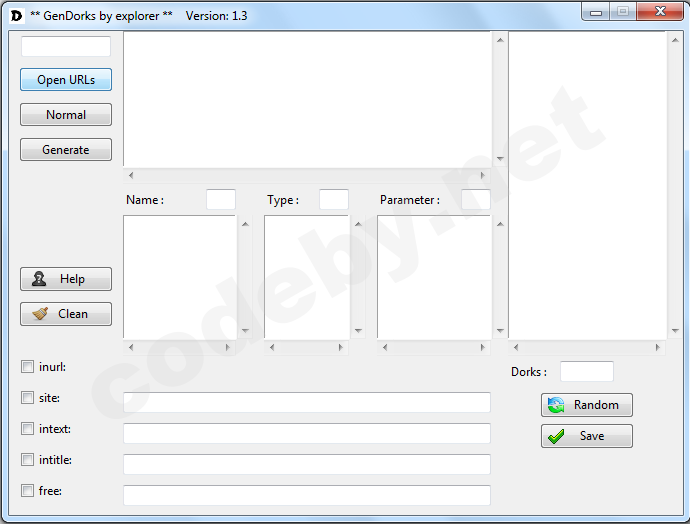Click up arrow of Dorks output scrollbar
Viewport: 690px width, 524px height.
(x=675, y=40)
